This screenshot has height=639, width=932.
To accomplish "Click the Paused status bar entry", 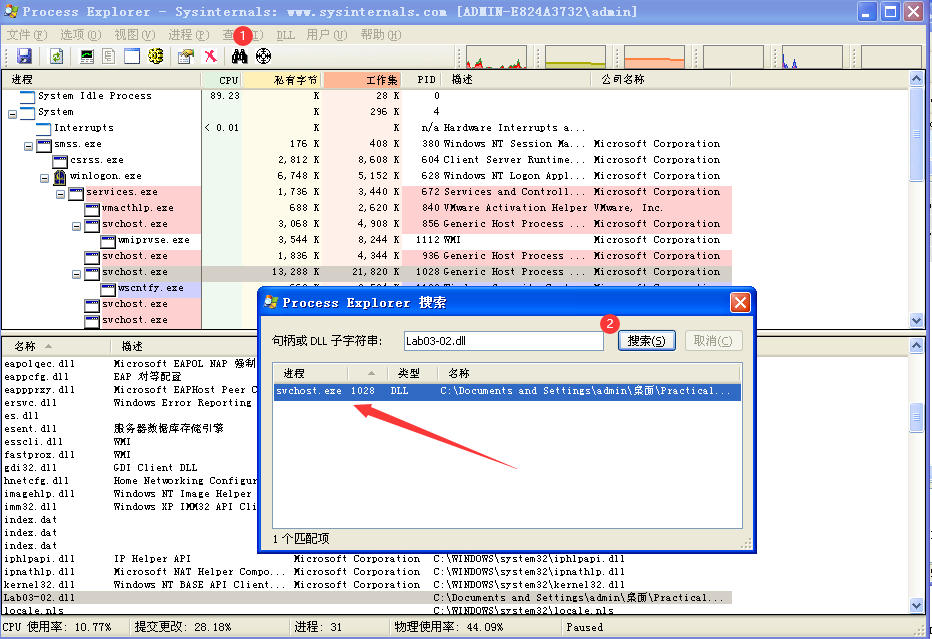I will (x=584, y=627).
